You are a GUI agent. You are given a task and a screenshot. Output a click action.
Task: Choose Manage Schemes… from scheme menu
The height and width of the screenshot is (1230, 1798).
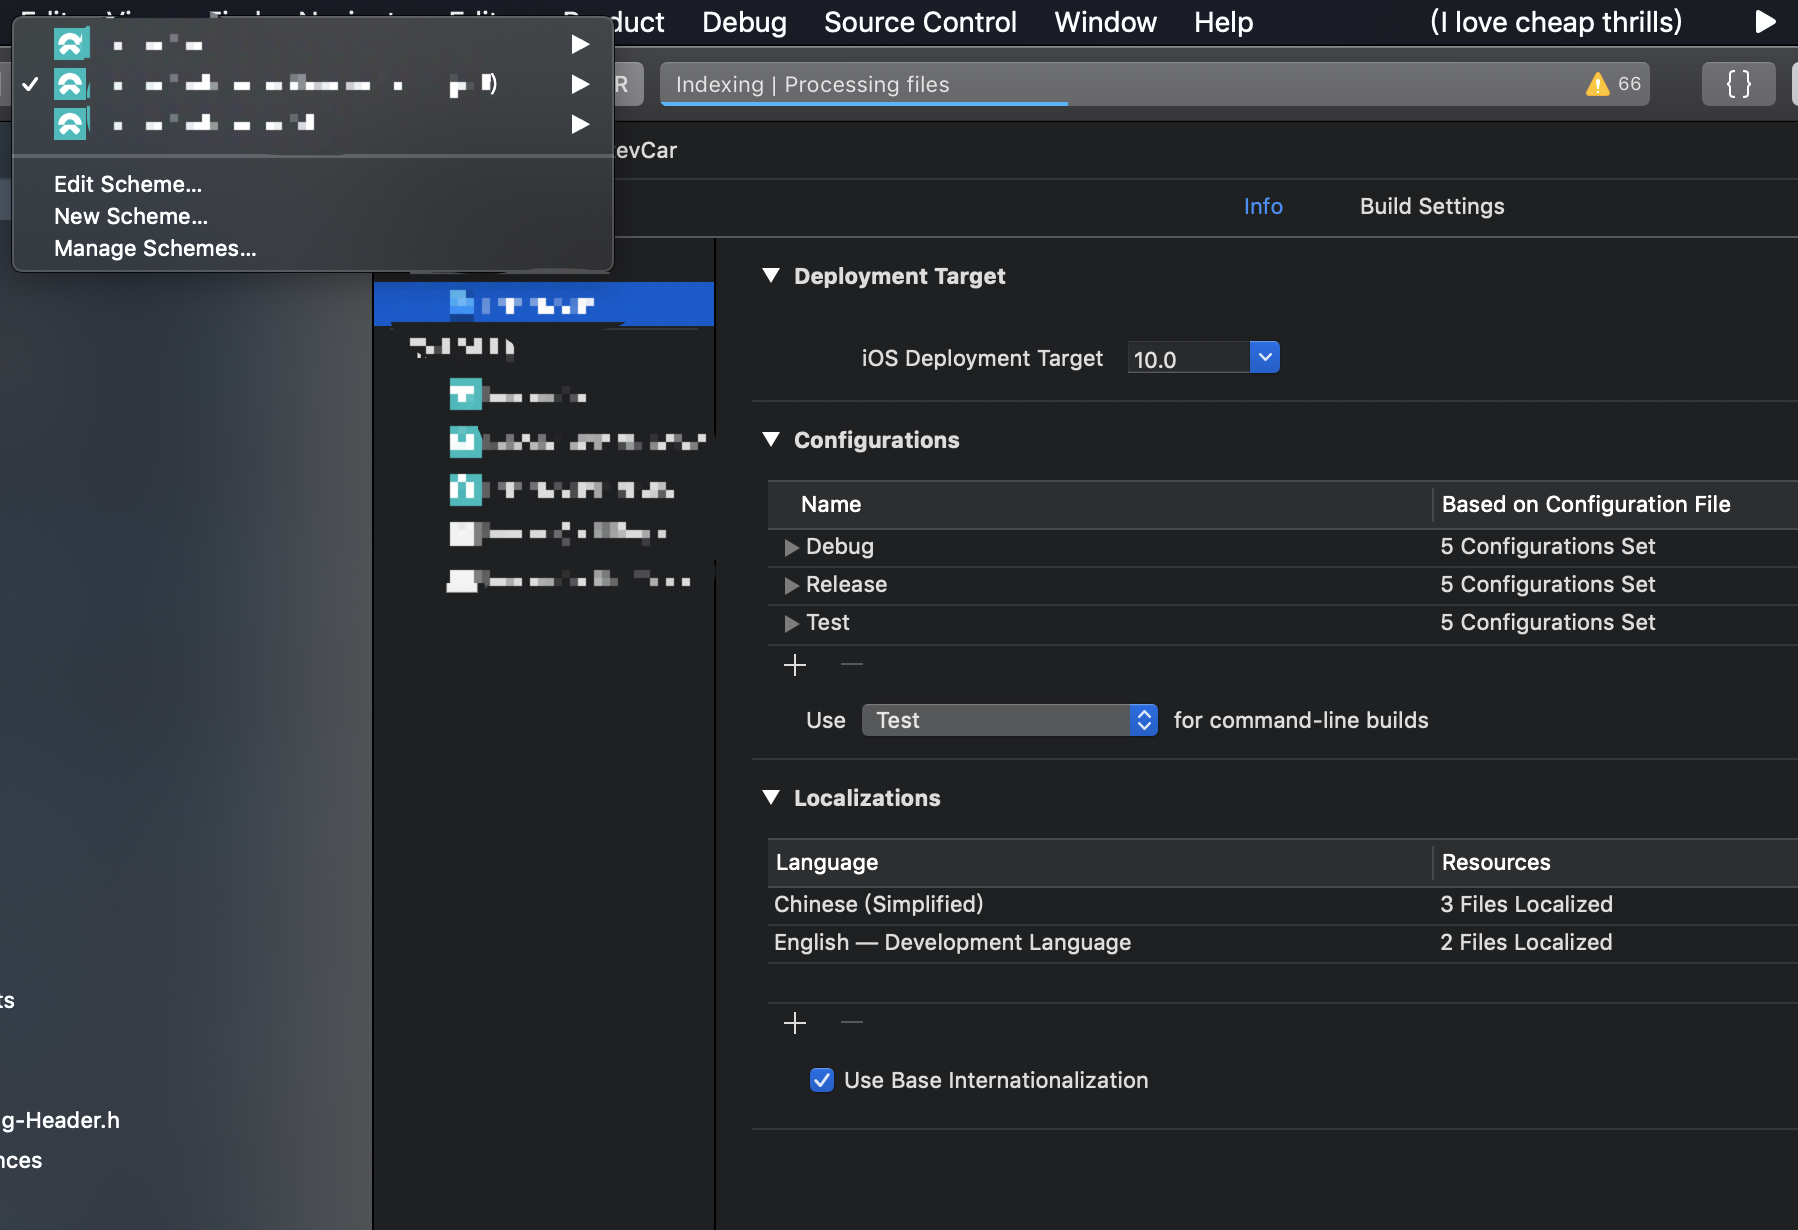[x=155, y=248]
